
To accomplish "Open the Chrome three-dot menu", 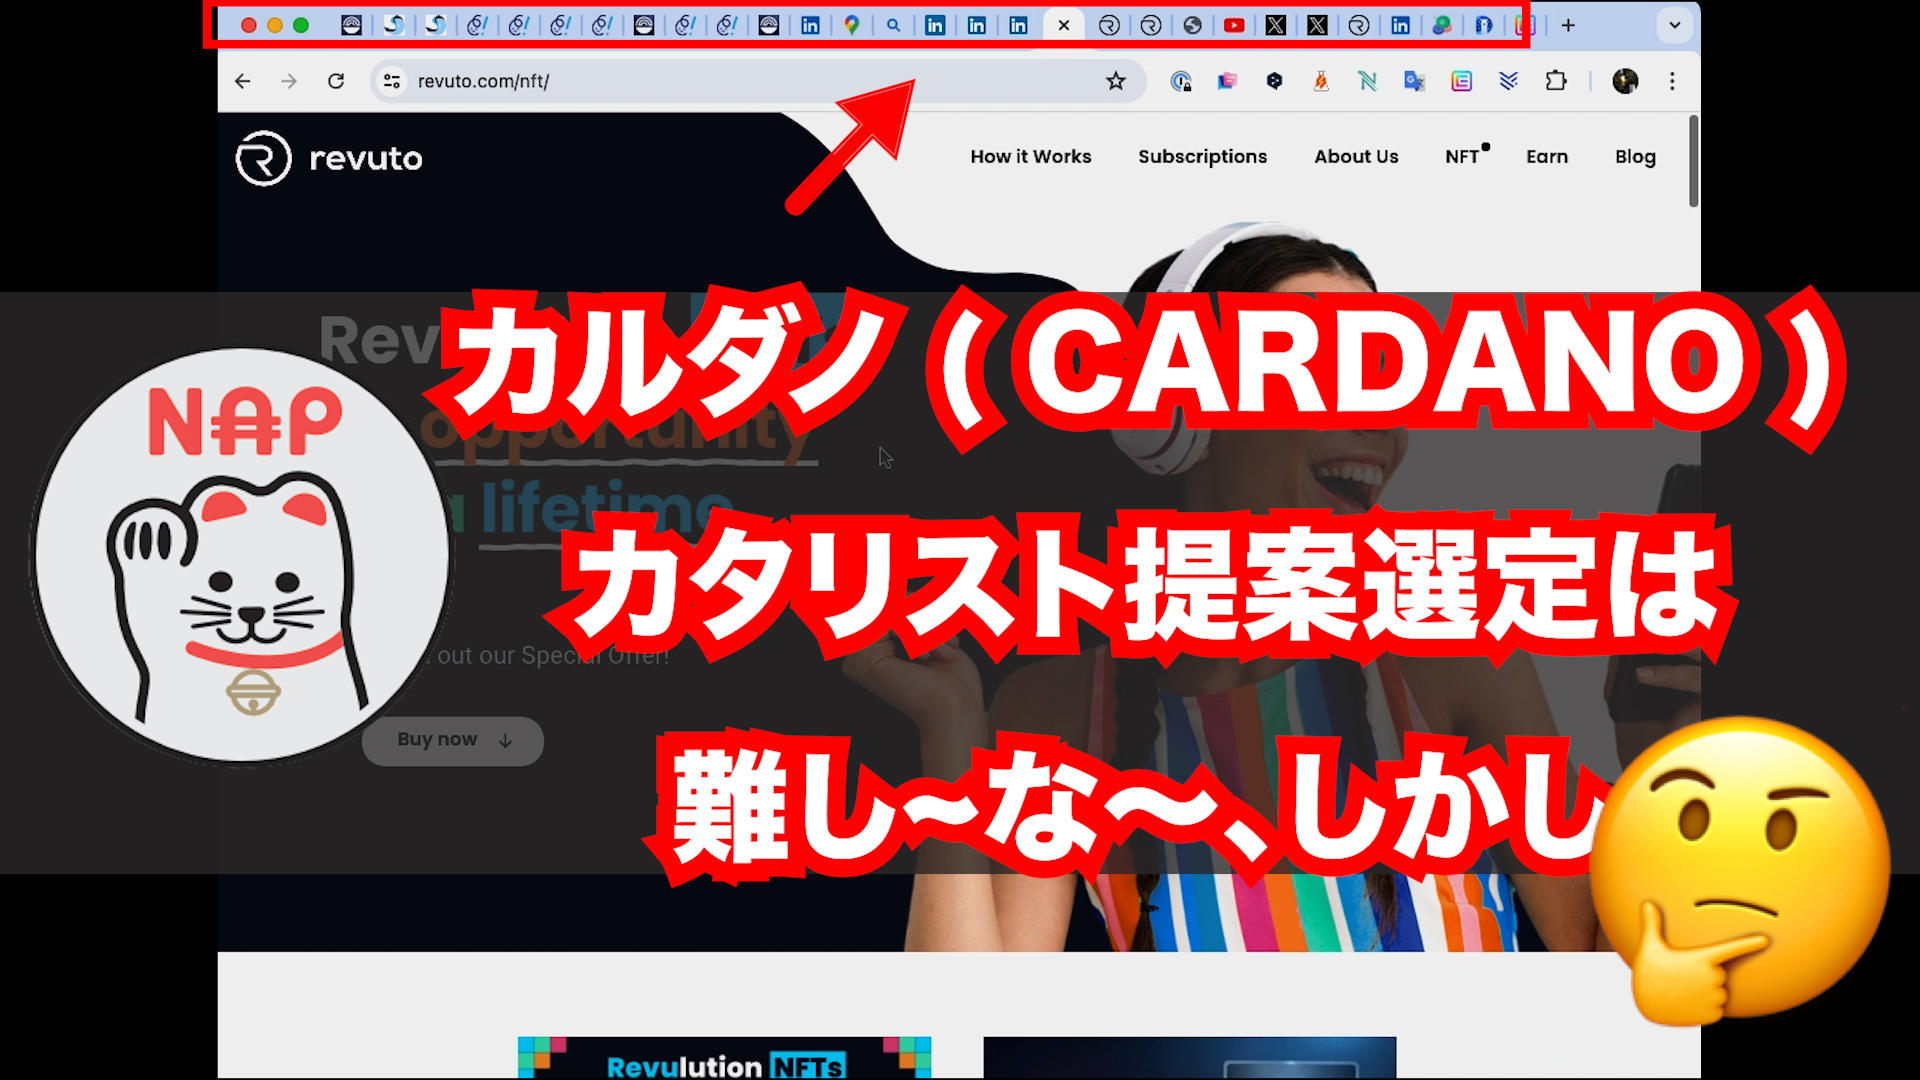I will click(x=1672, y=81).
